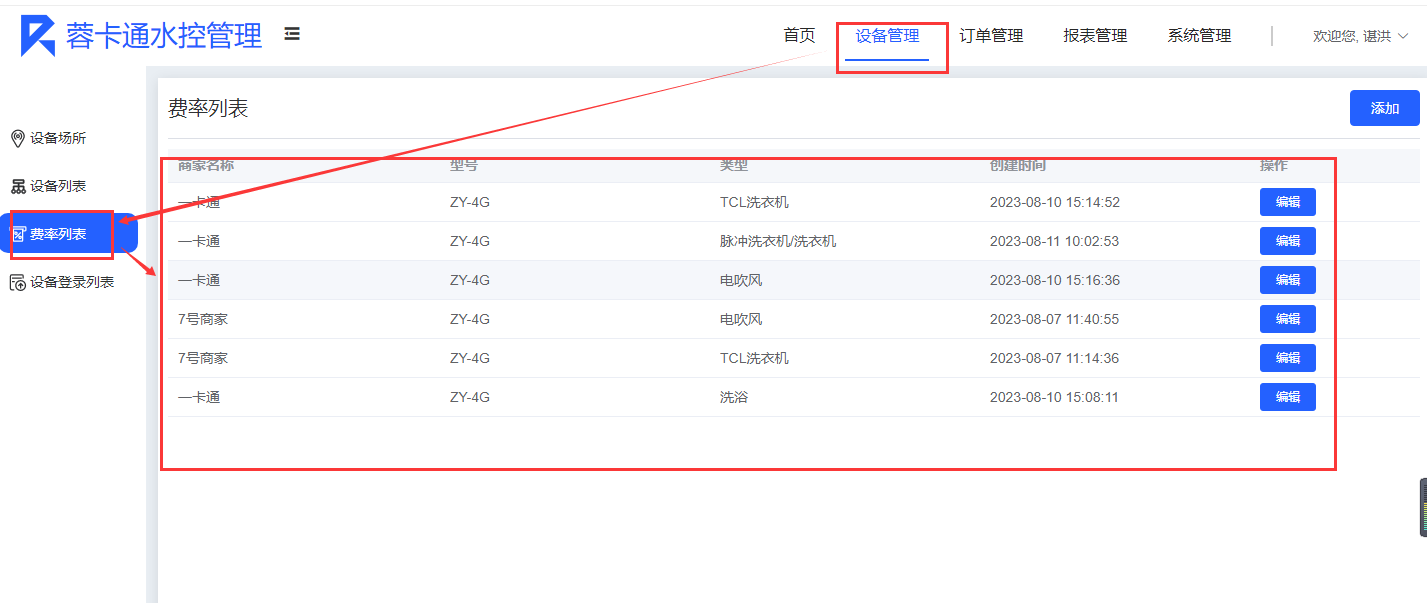Select the 创建时间 column header
This screenshot has width=1427, height=603.
(1018, 165)
